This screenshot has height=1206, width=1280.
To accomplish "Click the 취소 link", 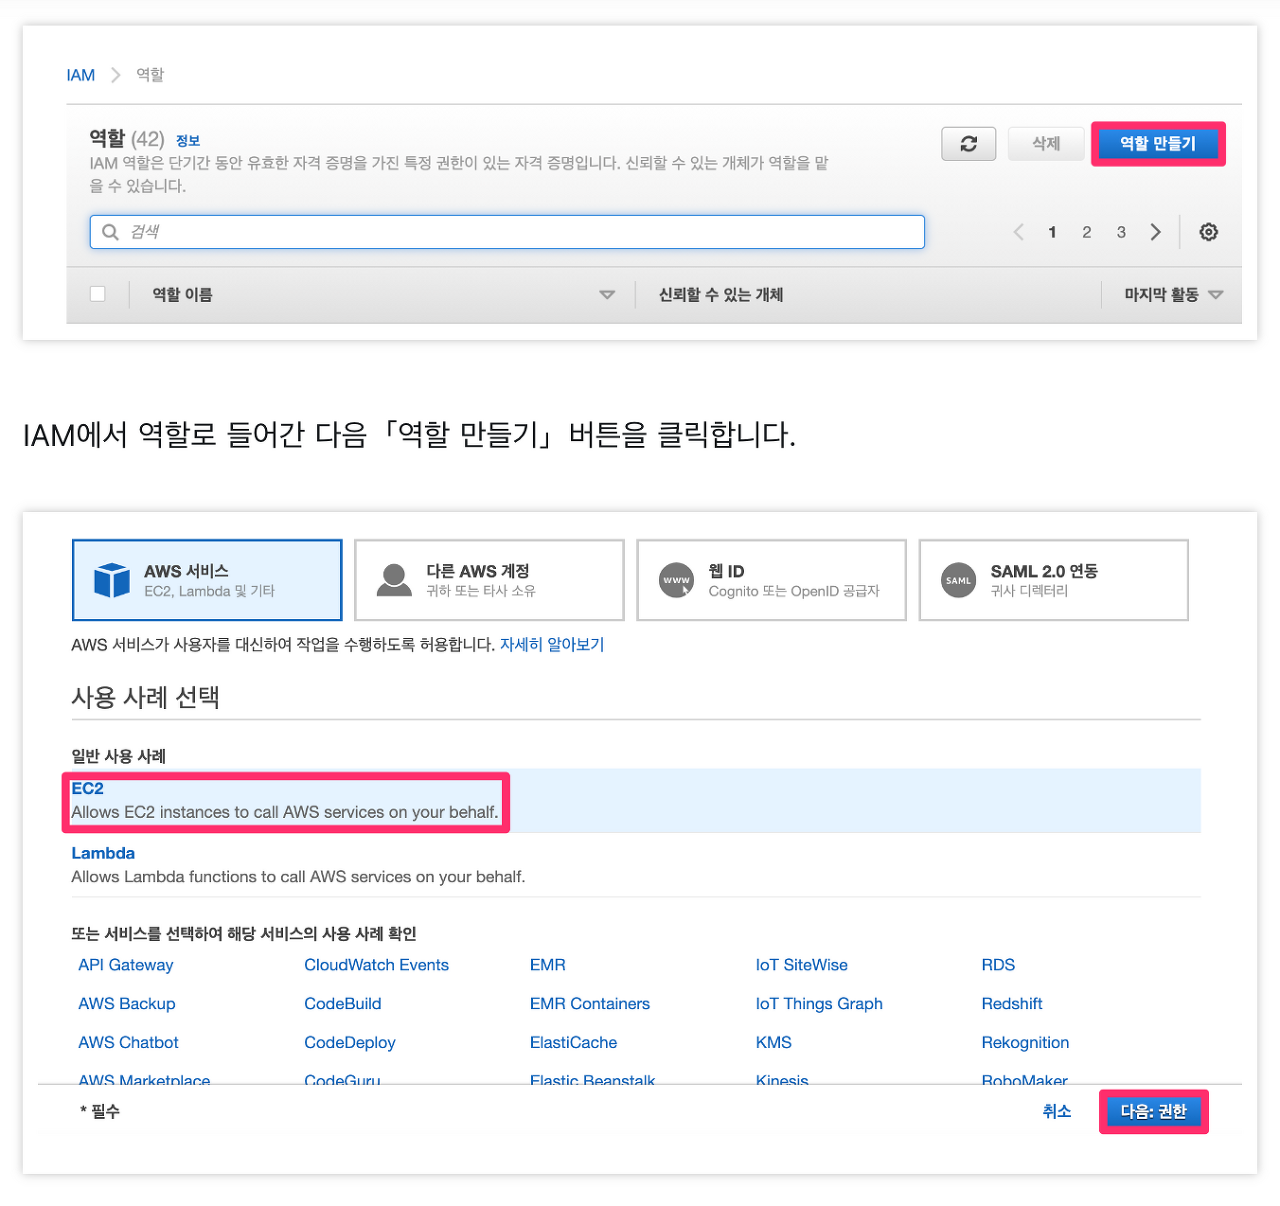I will tap(1057, 1111).
